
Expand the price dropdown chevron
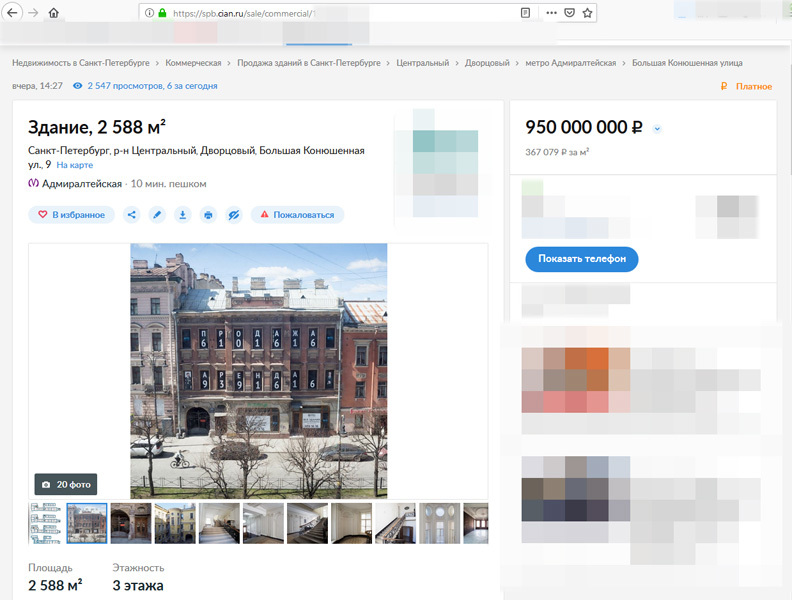tap(657, 129)
